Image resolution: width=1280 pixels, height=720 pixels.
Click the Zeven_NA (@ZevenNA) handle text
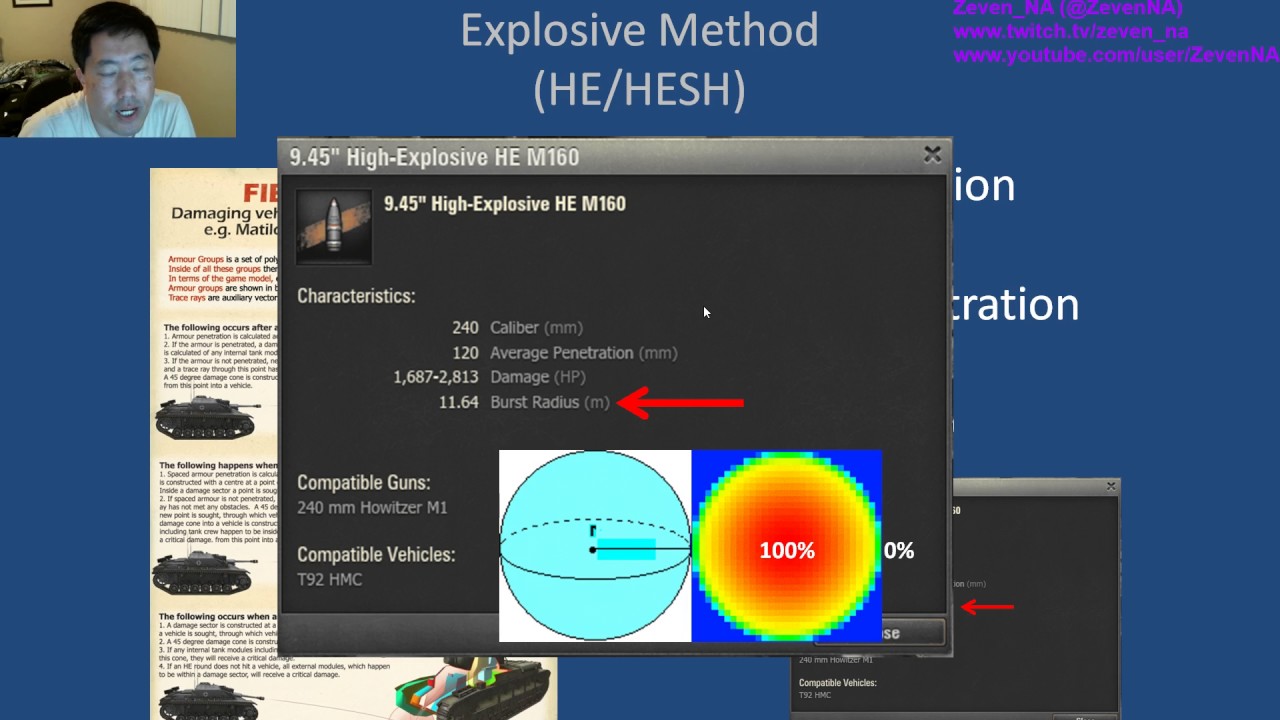pos(1068,9)
